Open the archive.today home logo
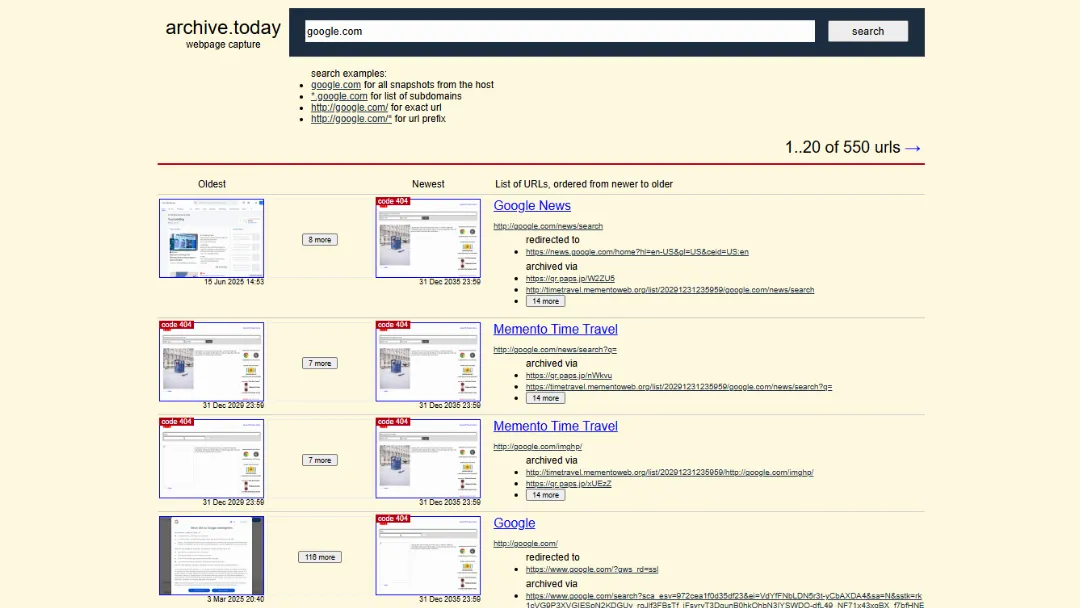1080x608 pixels. tap(223, 28)
